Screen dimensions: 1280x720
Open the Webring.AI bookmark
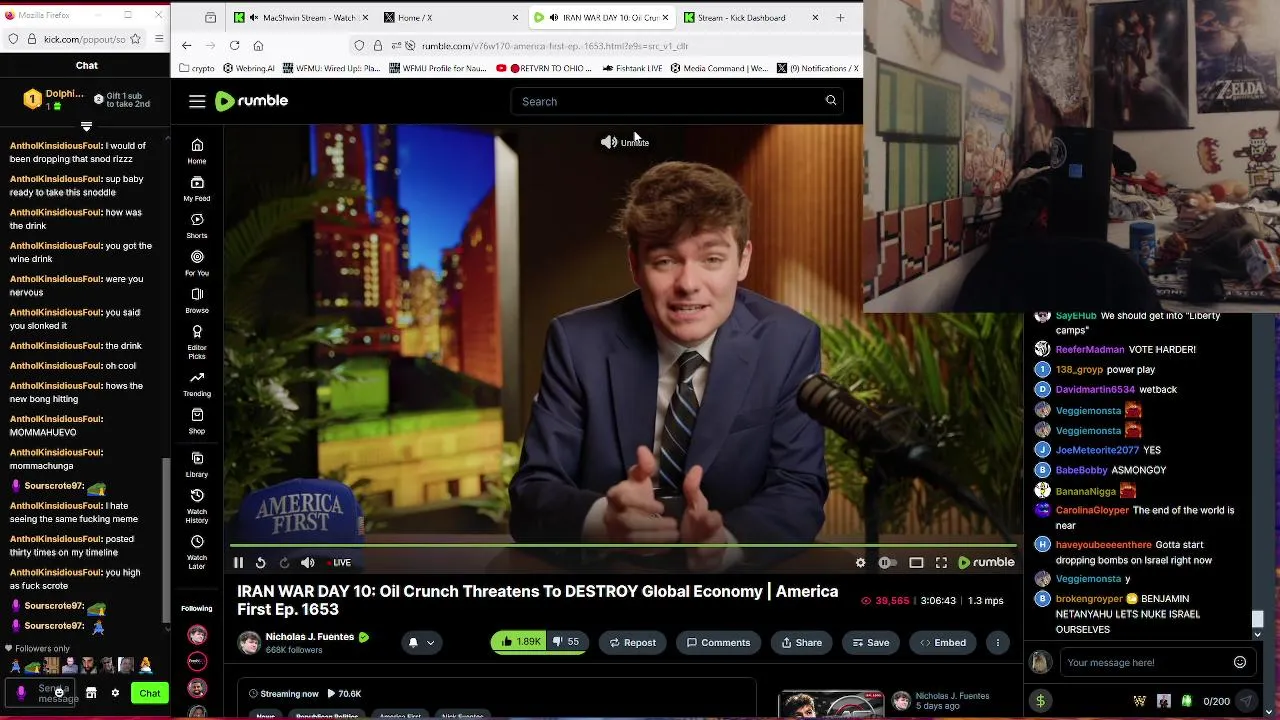pos(249,68)
